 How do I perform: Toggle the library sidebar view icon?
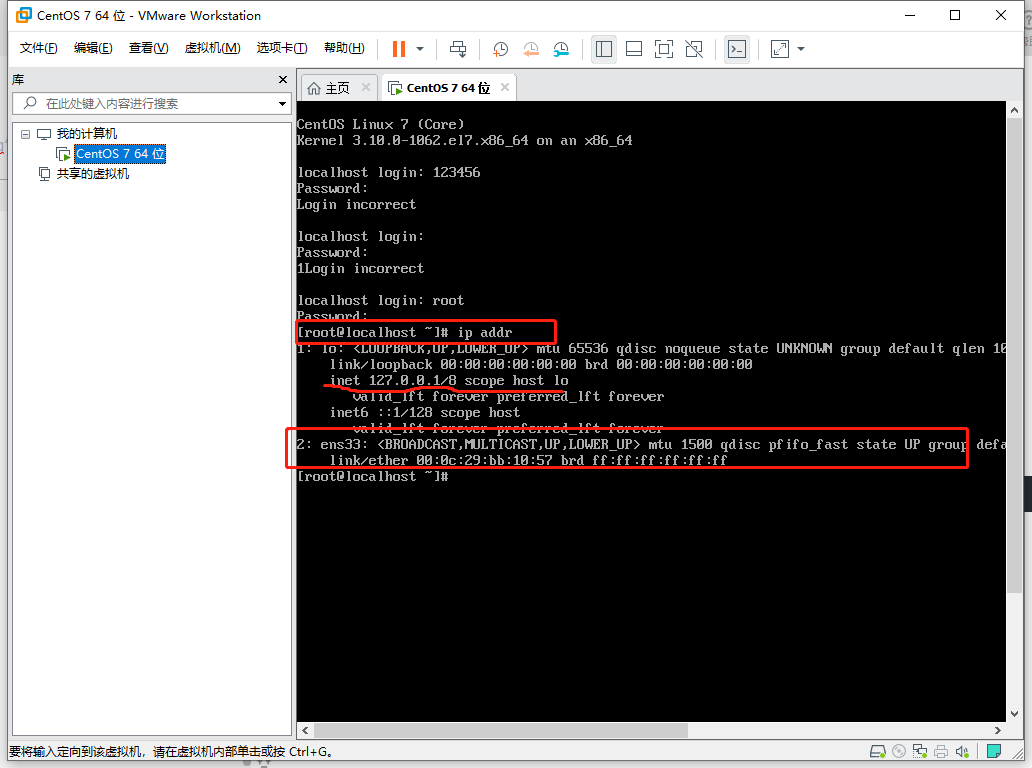point(604,49)
